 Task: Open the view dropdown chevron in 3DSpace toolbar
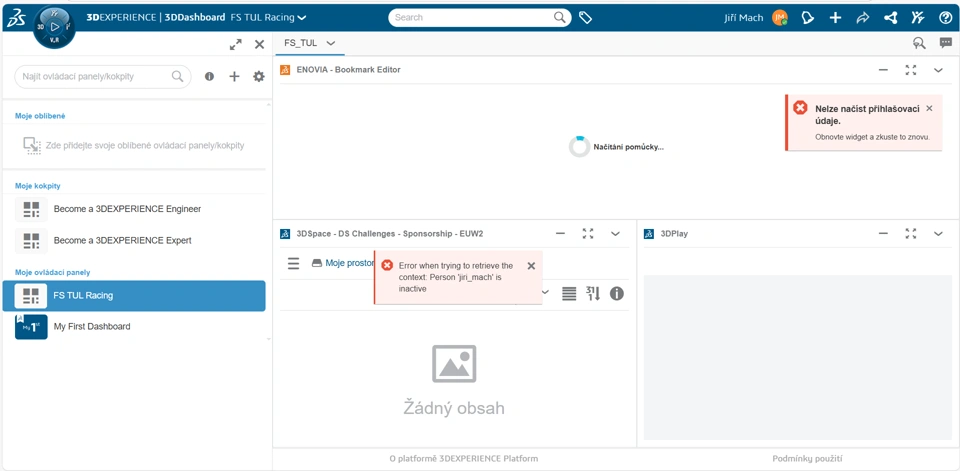pos(546,293)
